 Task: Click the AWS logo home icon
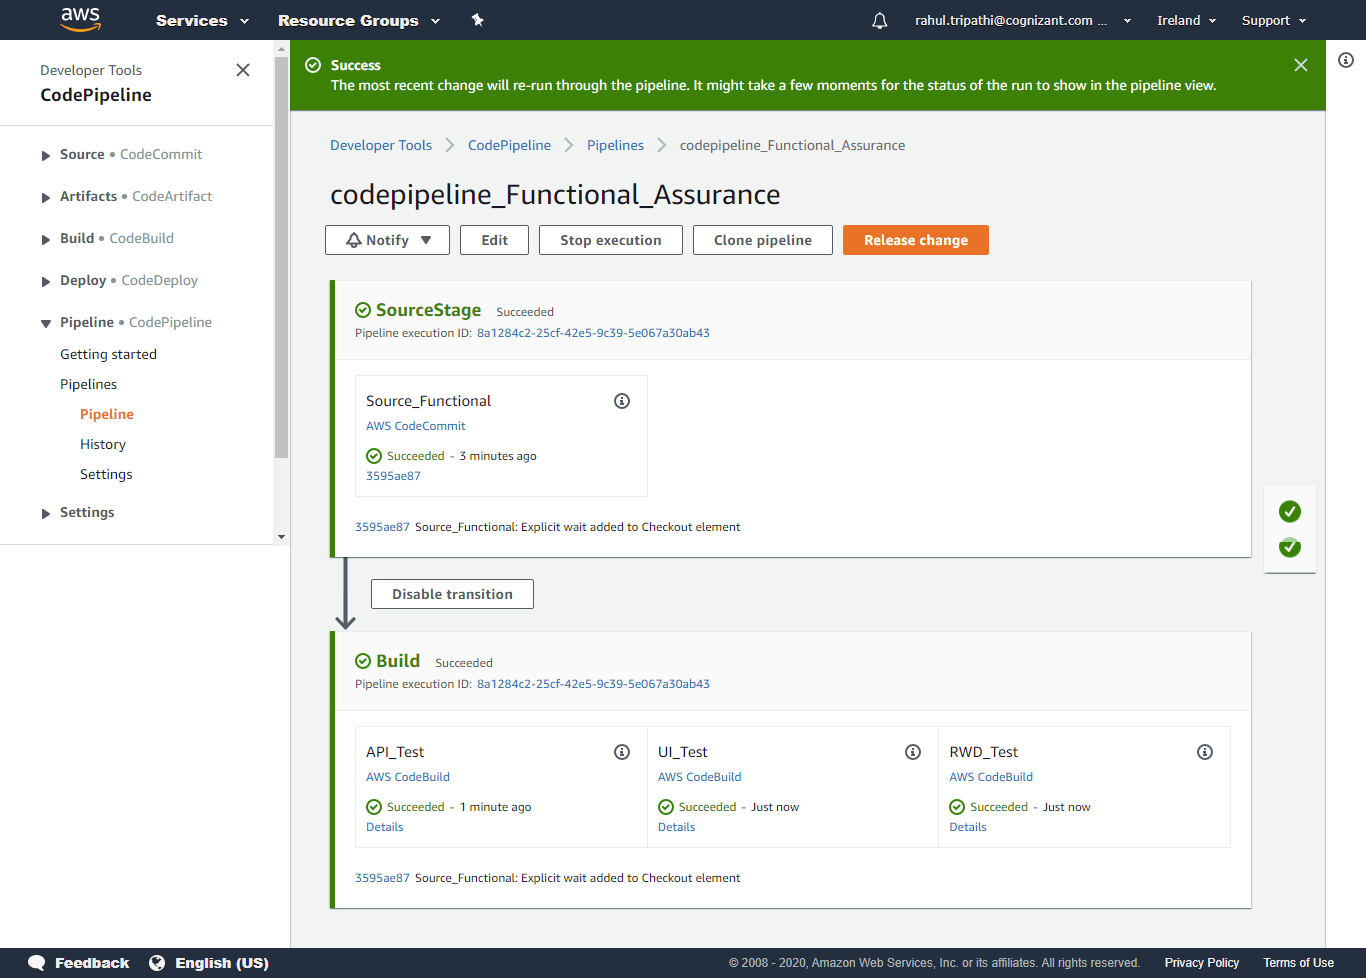[x=80, y=19]
